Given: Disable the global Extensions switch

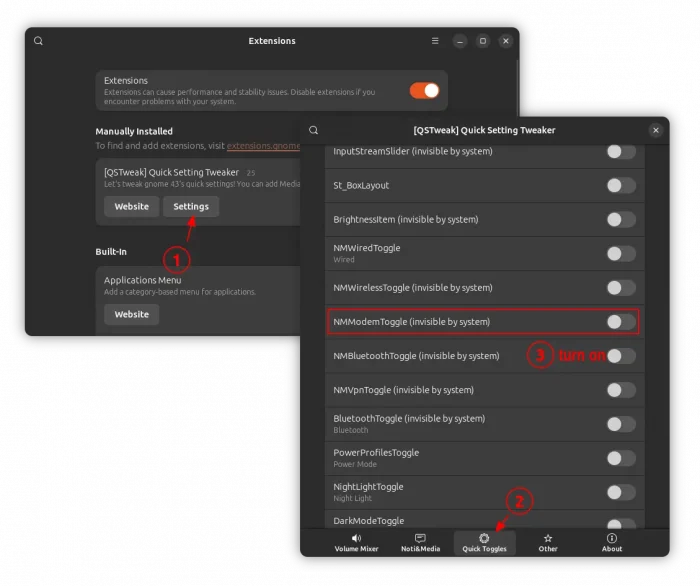Looking at the screenshot, I should [424, 90].
